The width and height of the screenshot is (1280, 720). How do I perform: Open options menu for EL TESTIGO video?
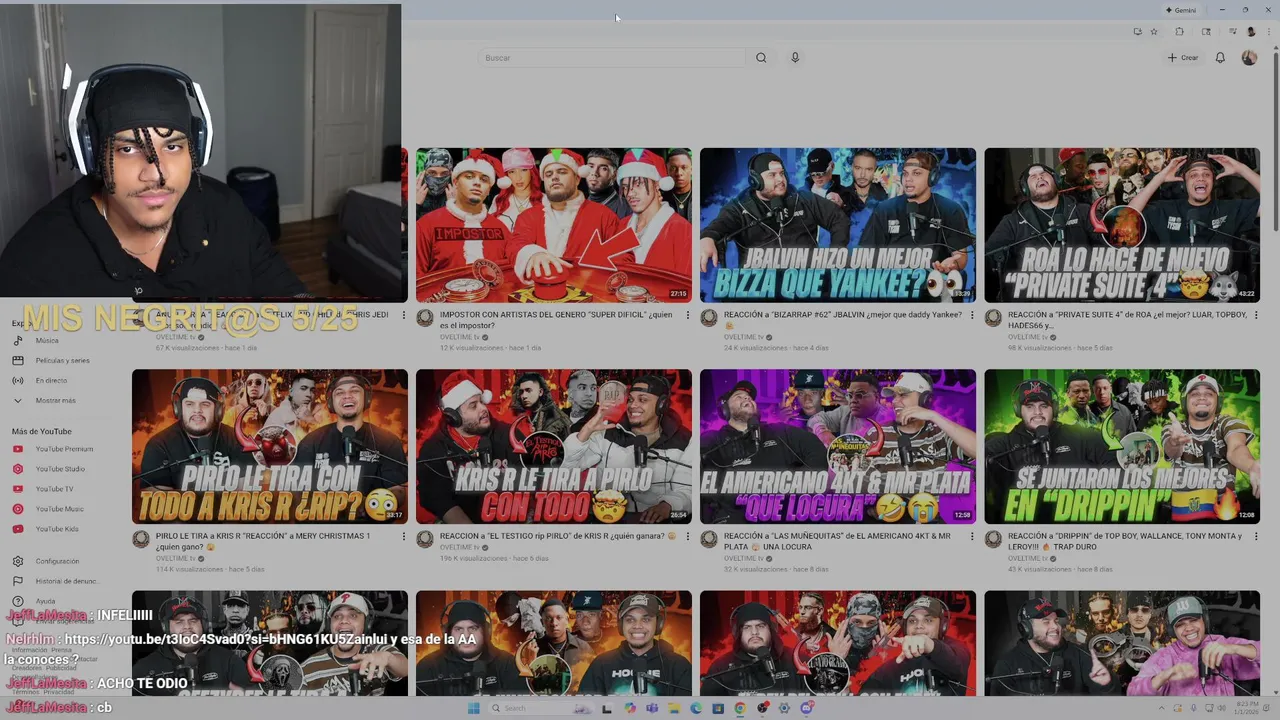tap(688, 536)
